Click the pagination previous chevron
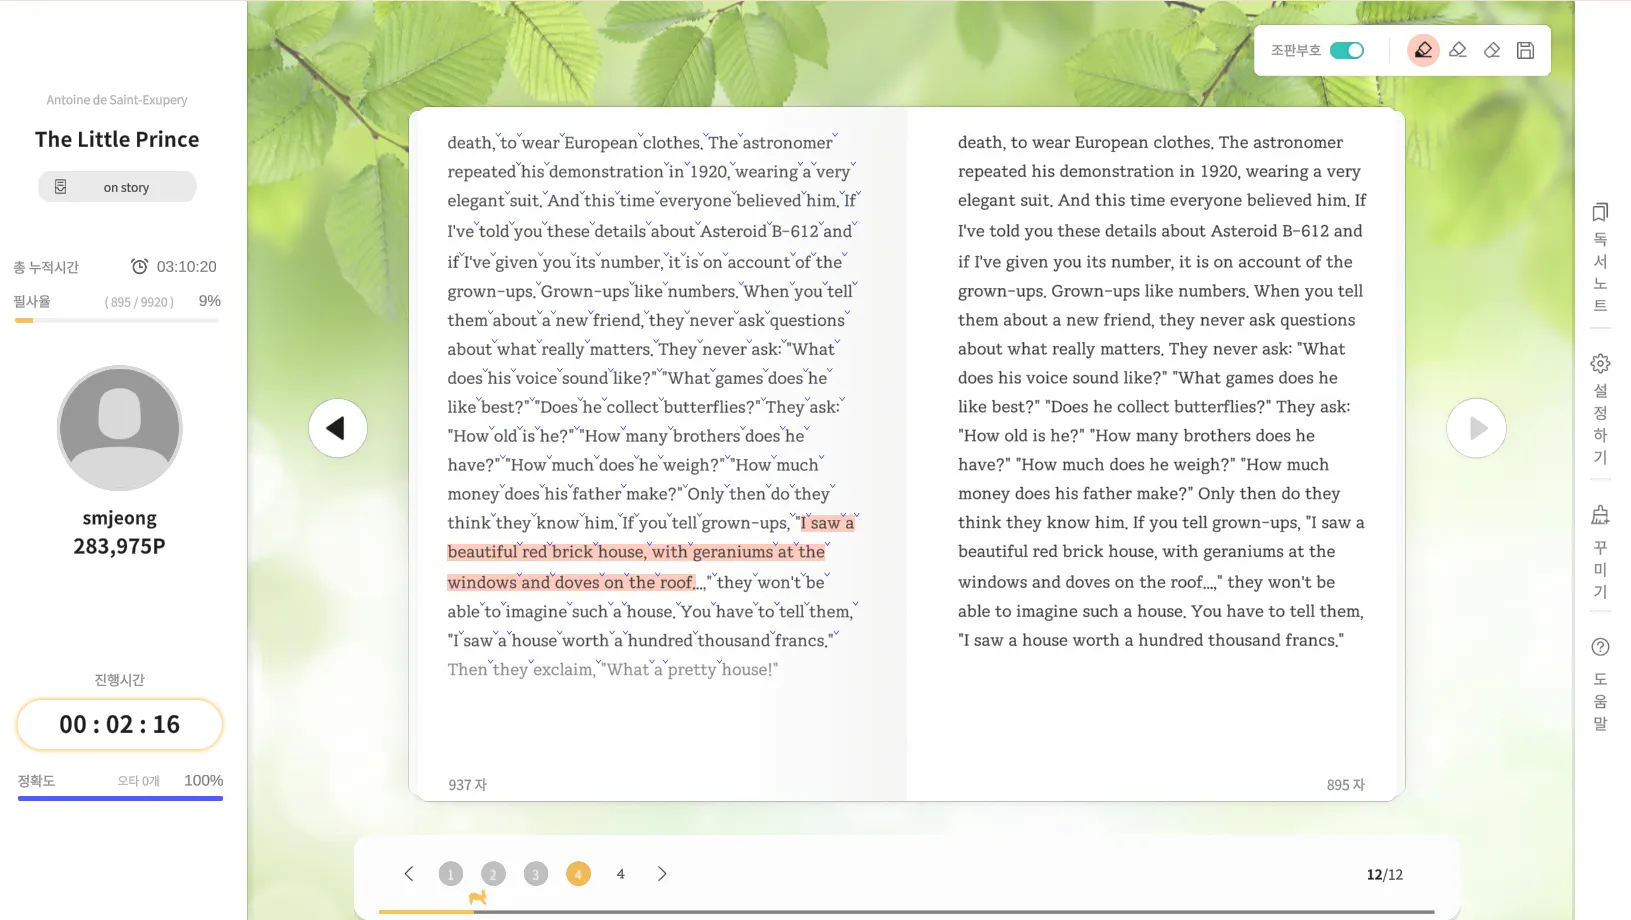 pos(408,874)
